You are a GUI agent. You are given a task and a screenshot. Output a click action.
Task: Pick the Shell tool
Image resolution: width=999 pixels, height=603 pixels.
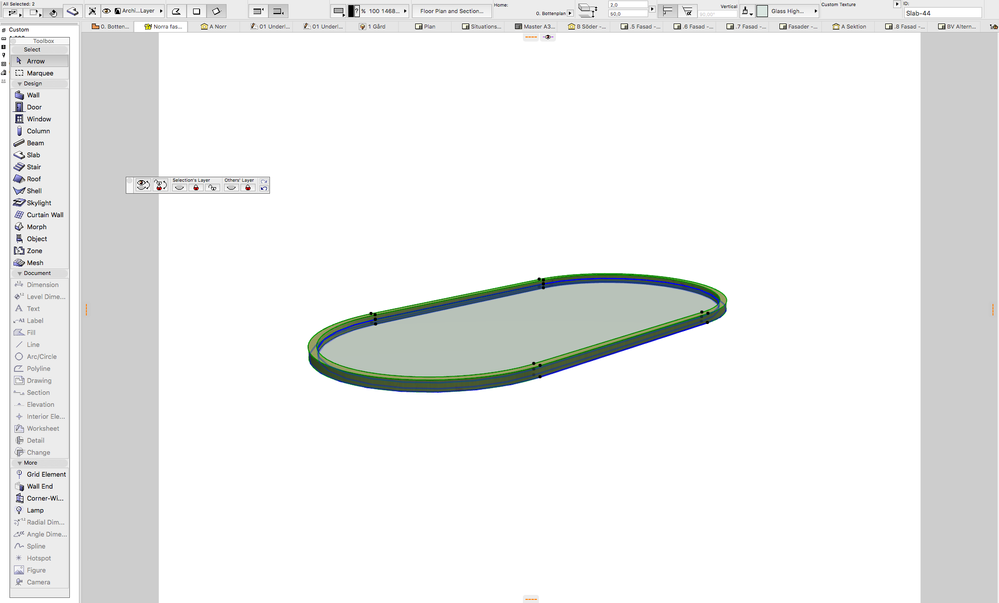click(x=40, y=191)
